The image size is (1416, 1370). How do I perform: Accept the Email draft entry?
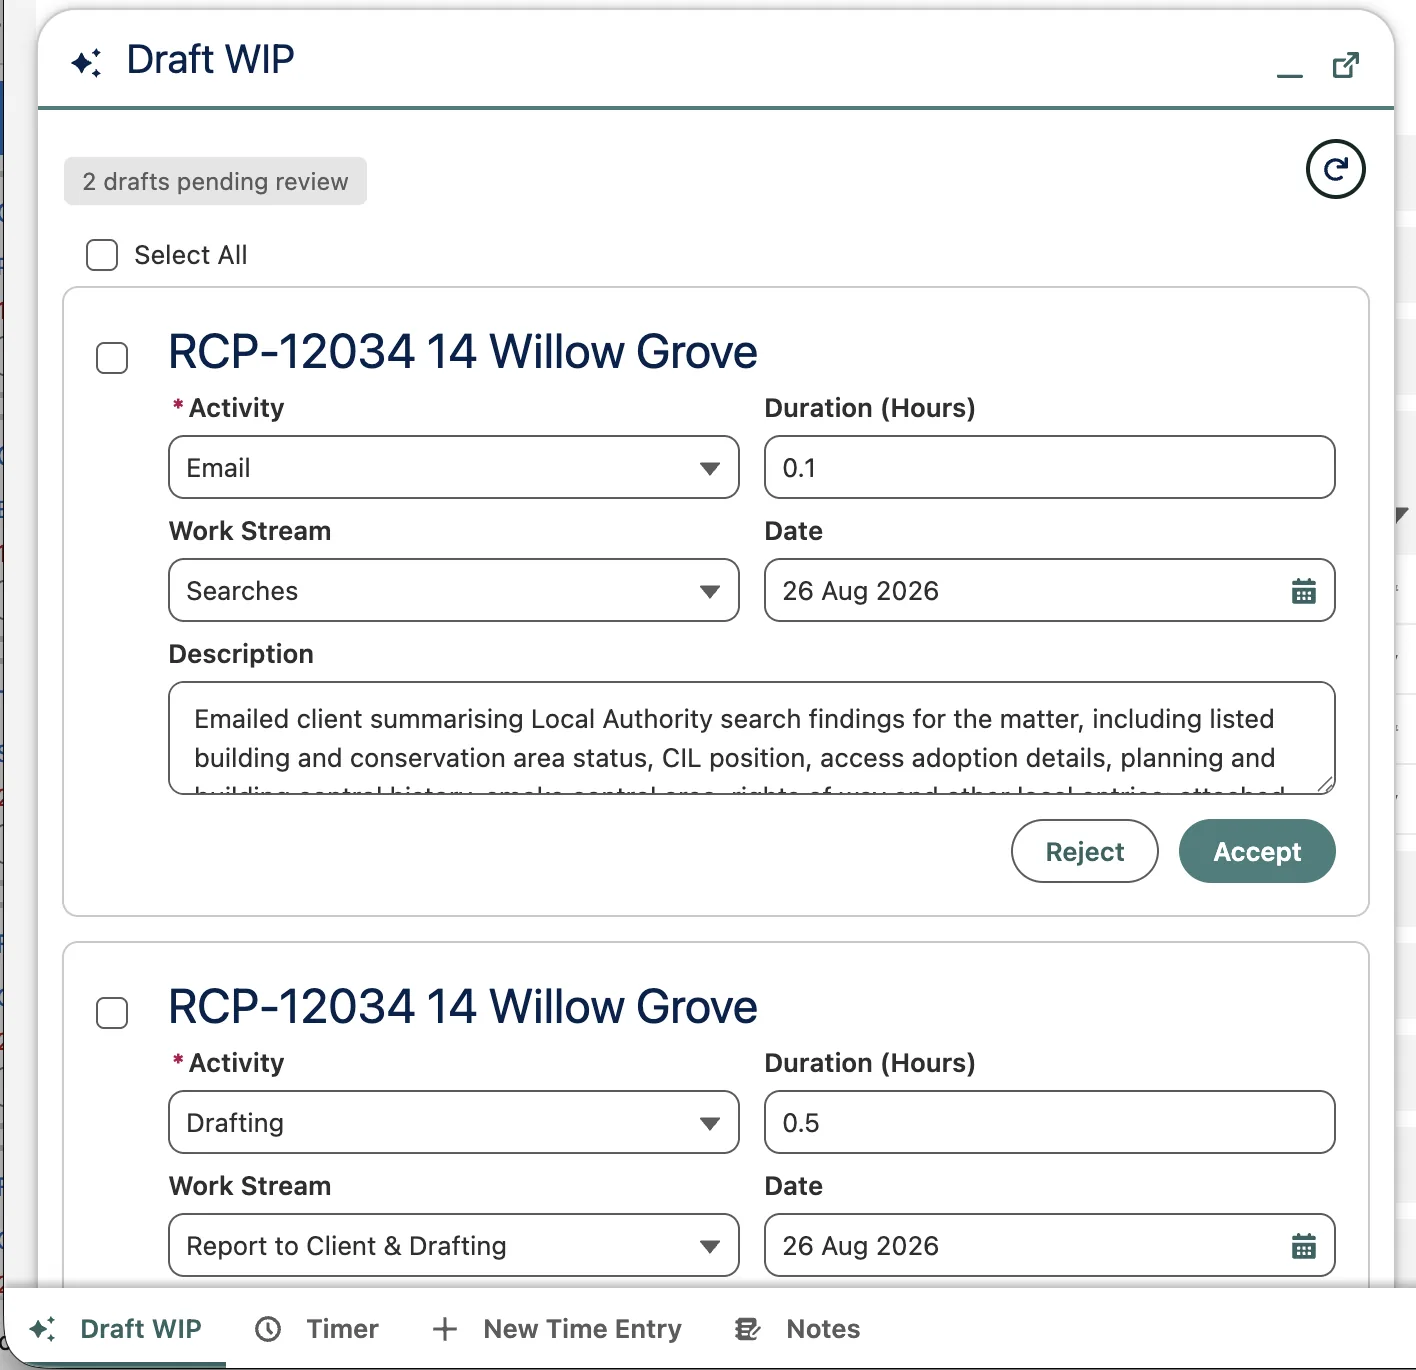point(1257,851)
